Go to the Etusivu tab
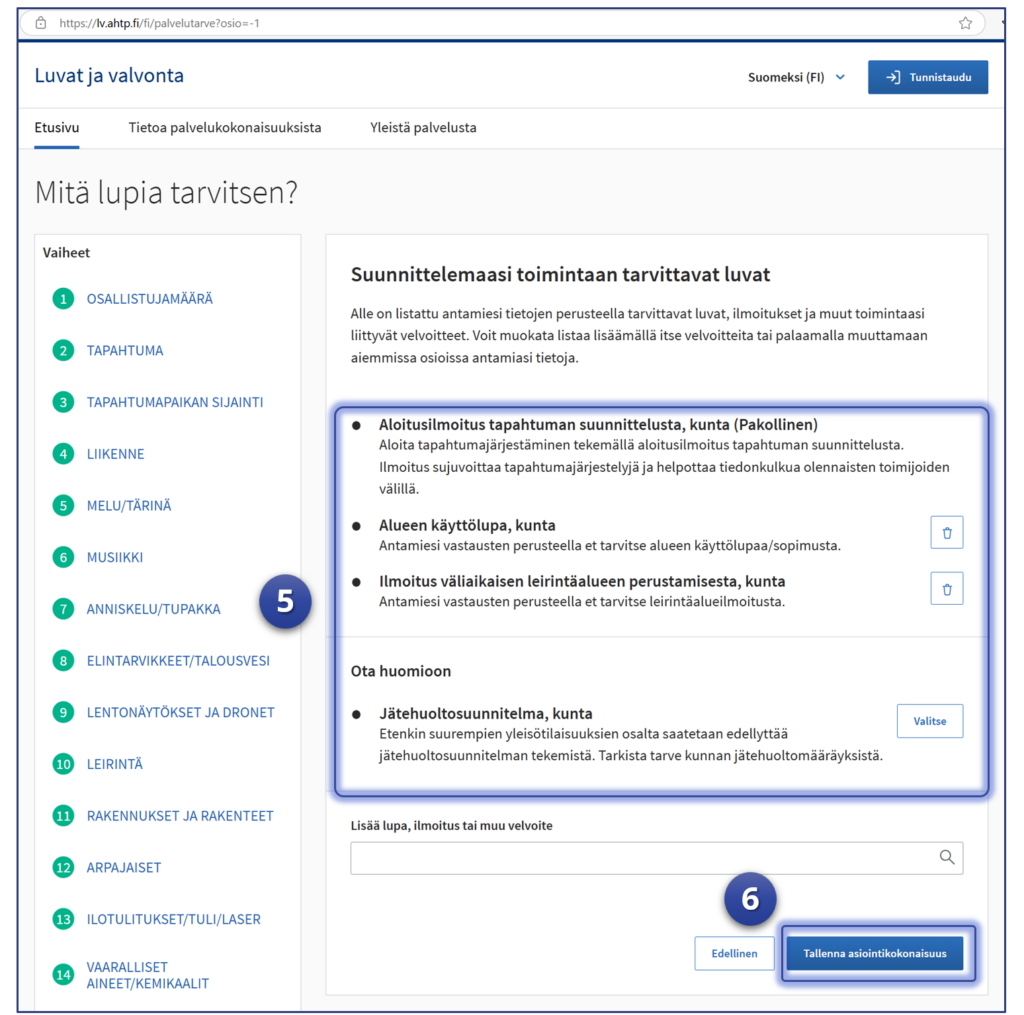1024x1015 pixels. [x=57, y=128]
